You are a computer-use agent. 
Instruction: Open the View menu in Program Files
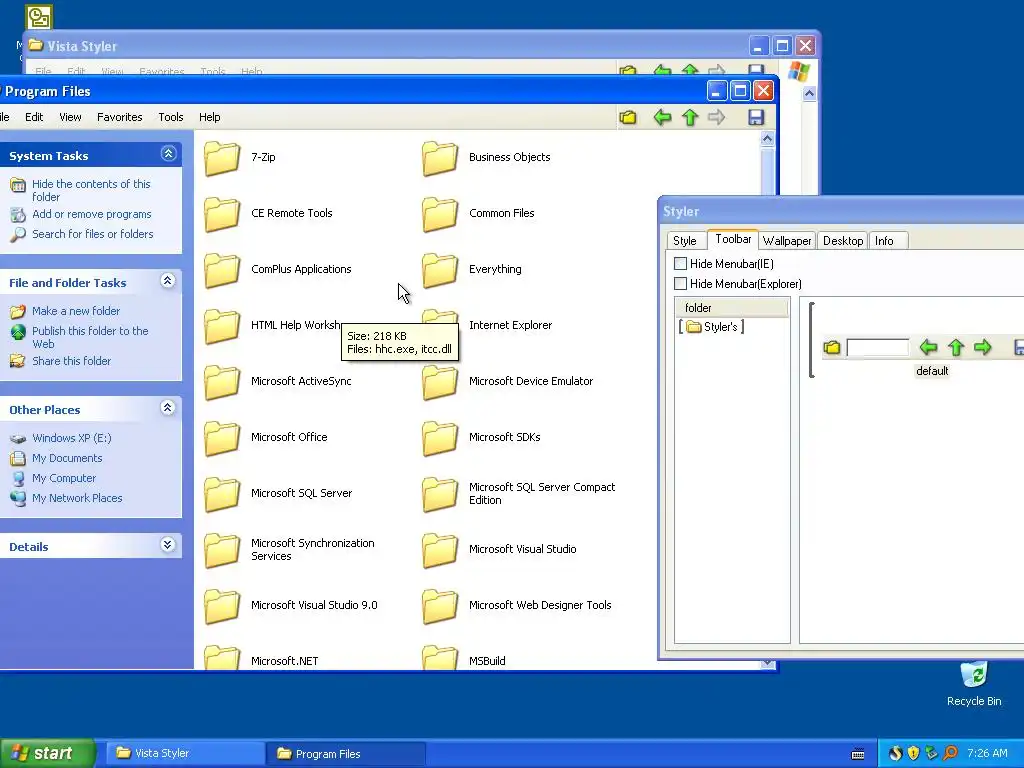click(x=71, y=117)
